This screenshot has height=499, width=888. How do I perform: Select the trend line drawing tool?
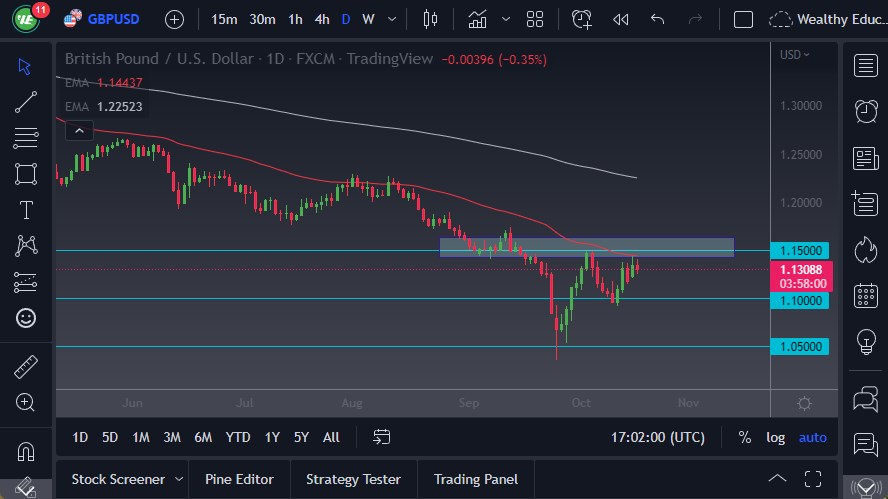(x=26, y=102)
